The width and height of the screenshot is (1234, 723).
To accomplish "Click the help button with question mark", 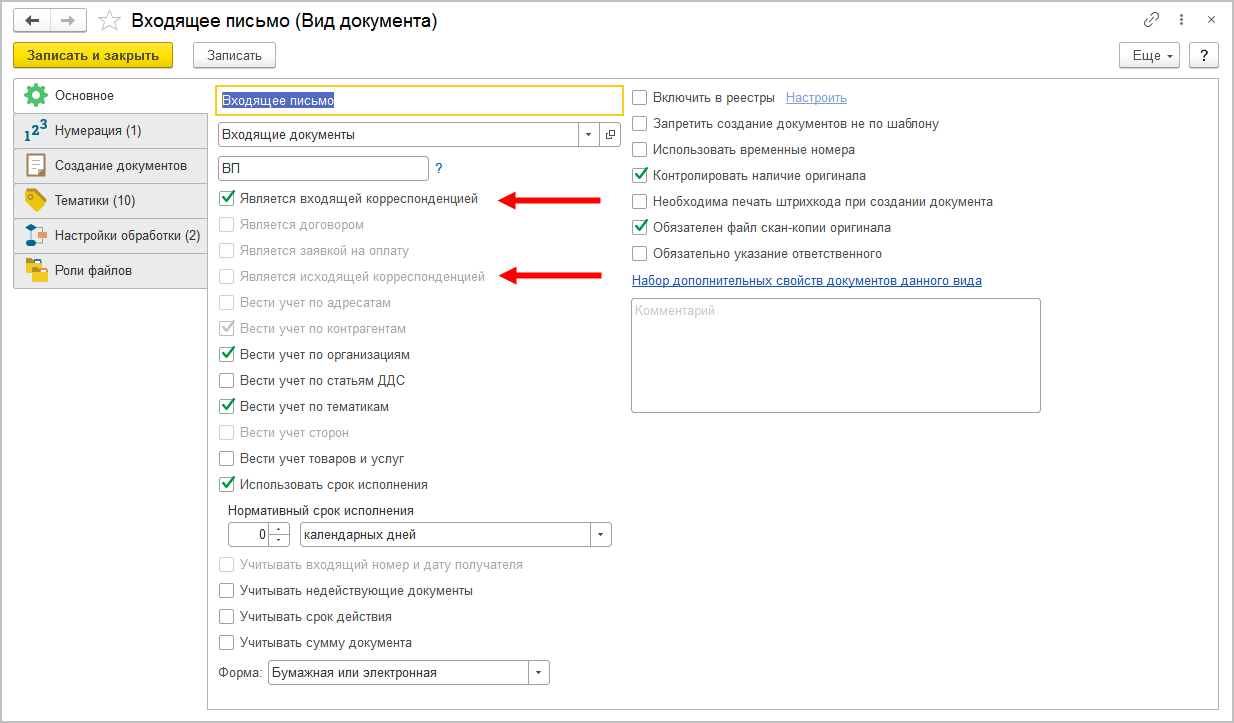I will pyautogui.click(x=1204, y=56).
